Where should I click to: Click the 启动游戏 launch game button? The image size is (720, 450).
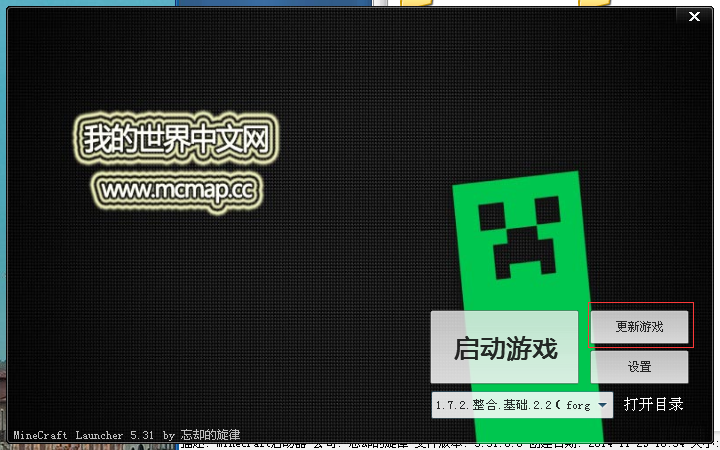click(x=504, y=347)
